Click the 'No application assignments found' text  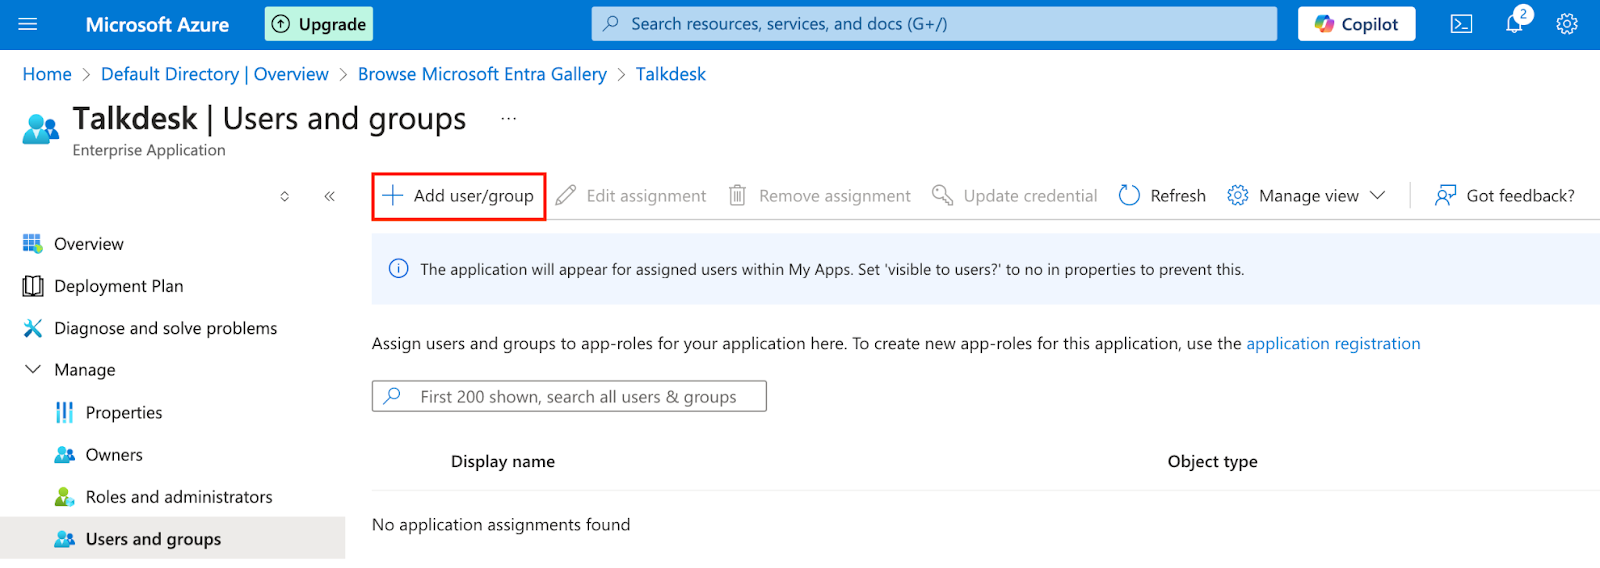click(501, 525)
